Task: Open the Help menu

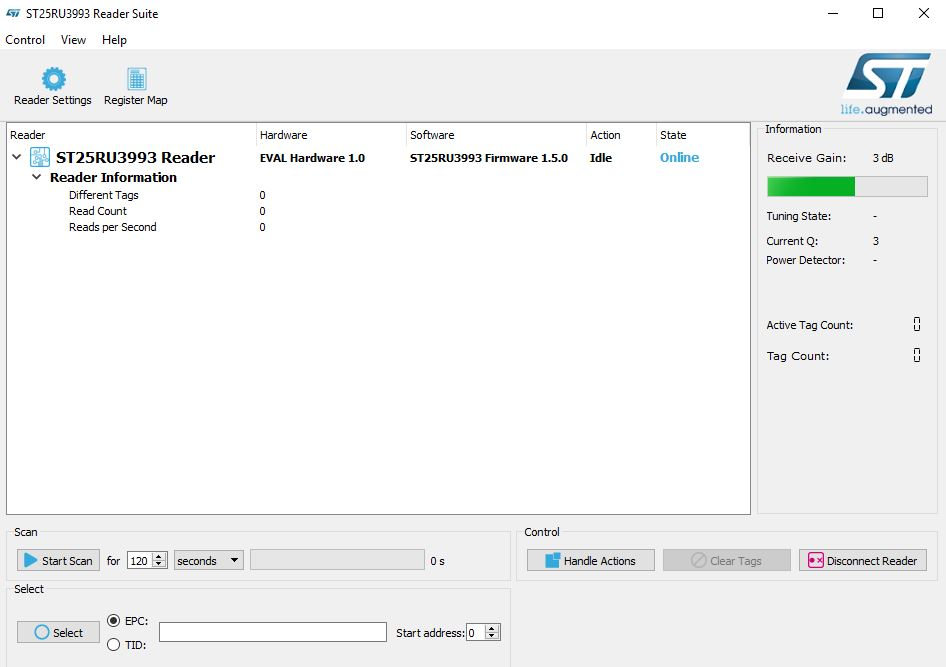Action: coord(114,40)
